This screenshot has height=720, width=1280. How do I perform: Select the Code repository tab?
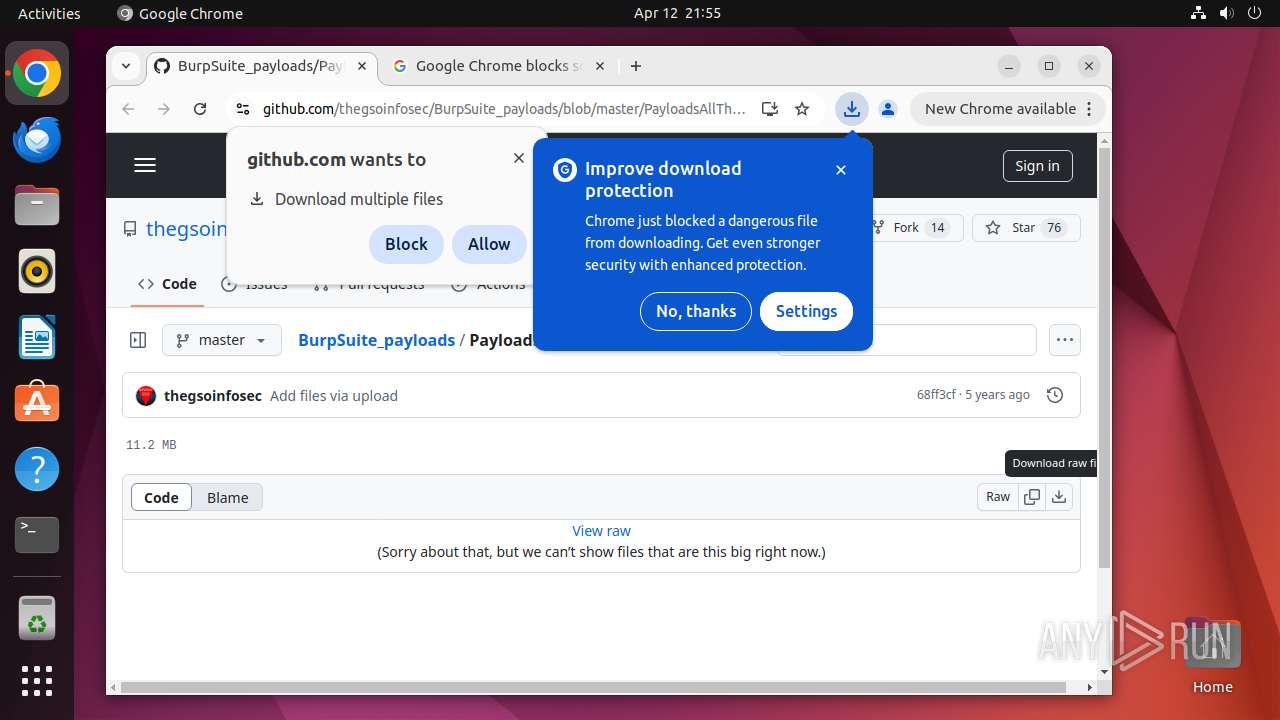168,284
